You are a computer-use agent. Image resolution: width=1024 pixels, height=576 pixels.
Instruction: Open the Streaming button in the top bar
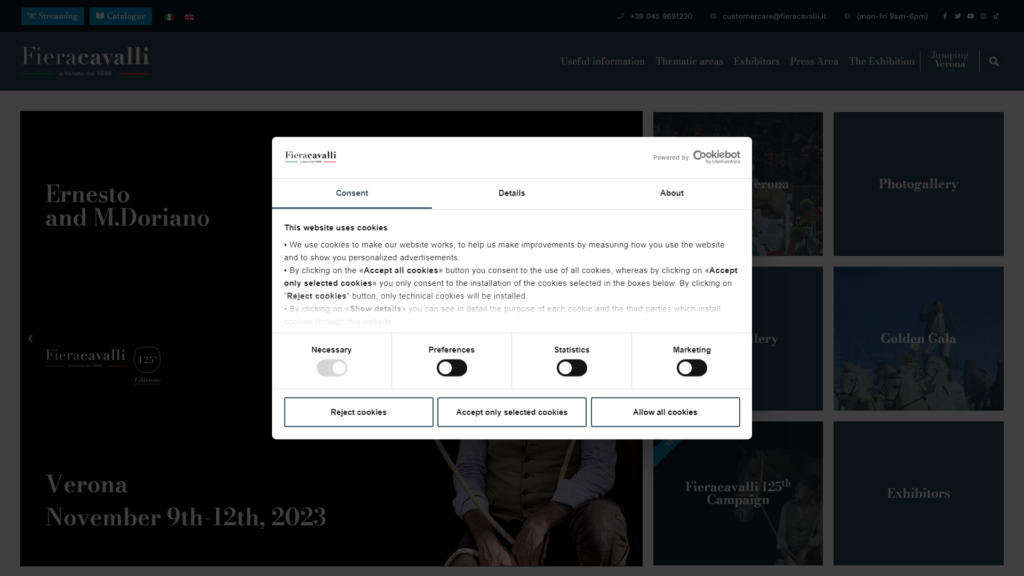[52, 16]
